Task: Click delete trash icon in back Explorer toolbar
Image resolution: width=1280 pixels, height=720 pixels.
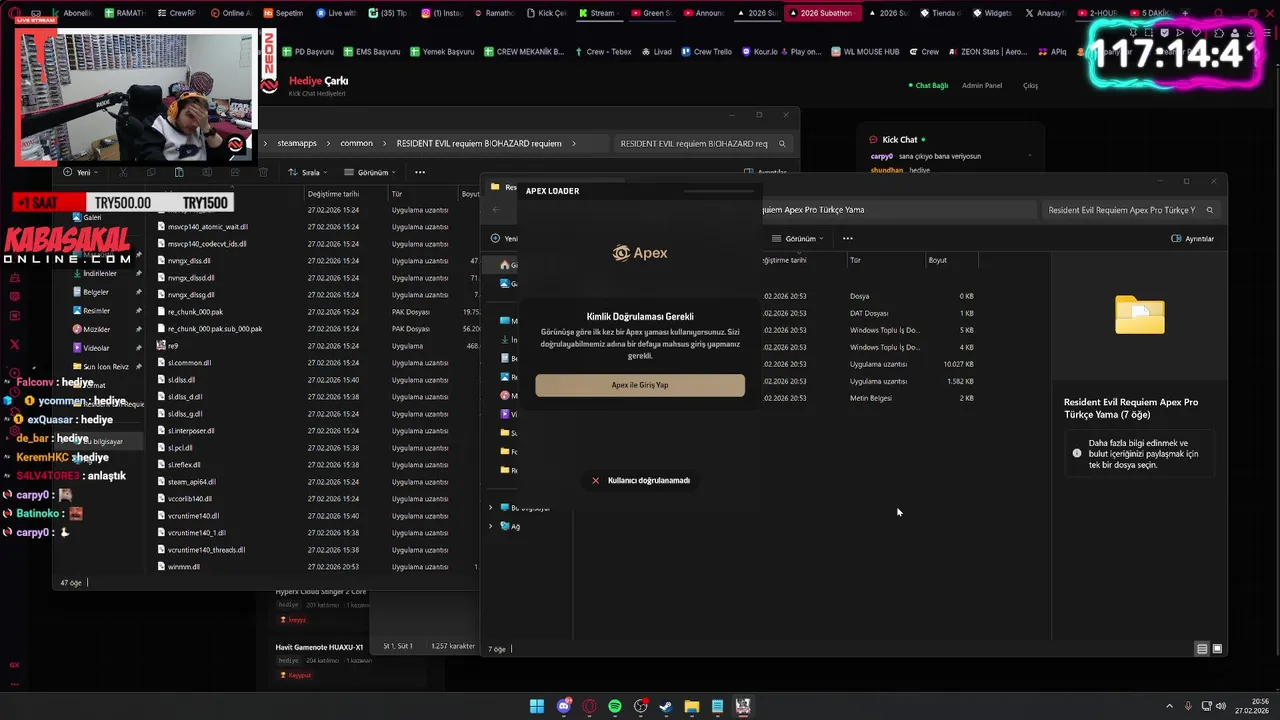Action: coord(261,172)
